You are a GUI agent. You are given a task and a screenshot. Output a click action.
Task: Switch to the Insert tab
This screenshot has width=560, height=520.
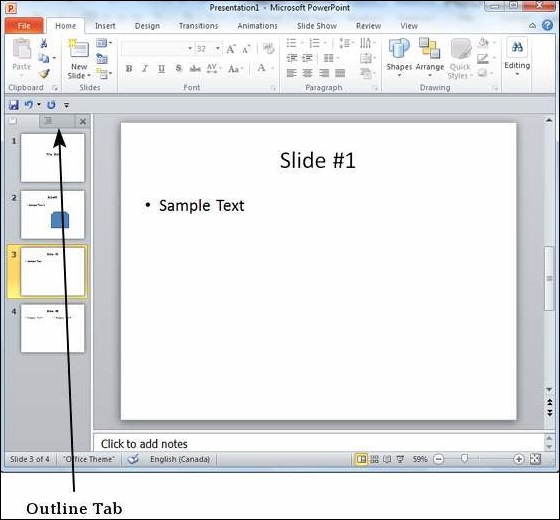[105, 26]
